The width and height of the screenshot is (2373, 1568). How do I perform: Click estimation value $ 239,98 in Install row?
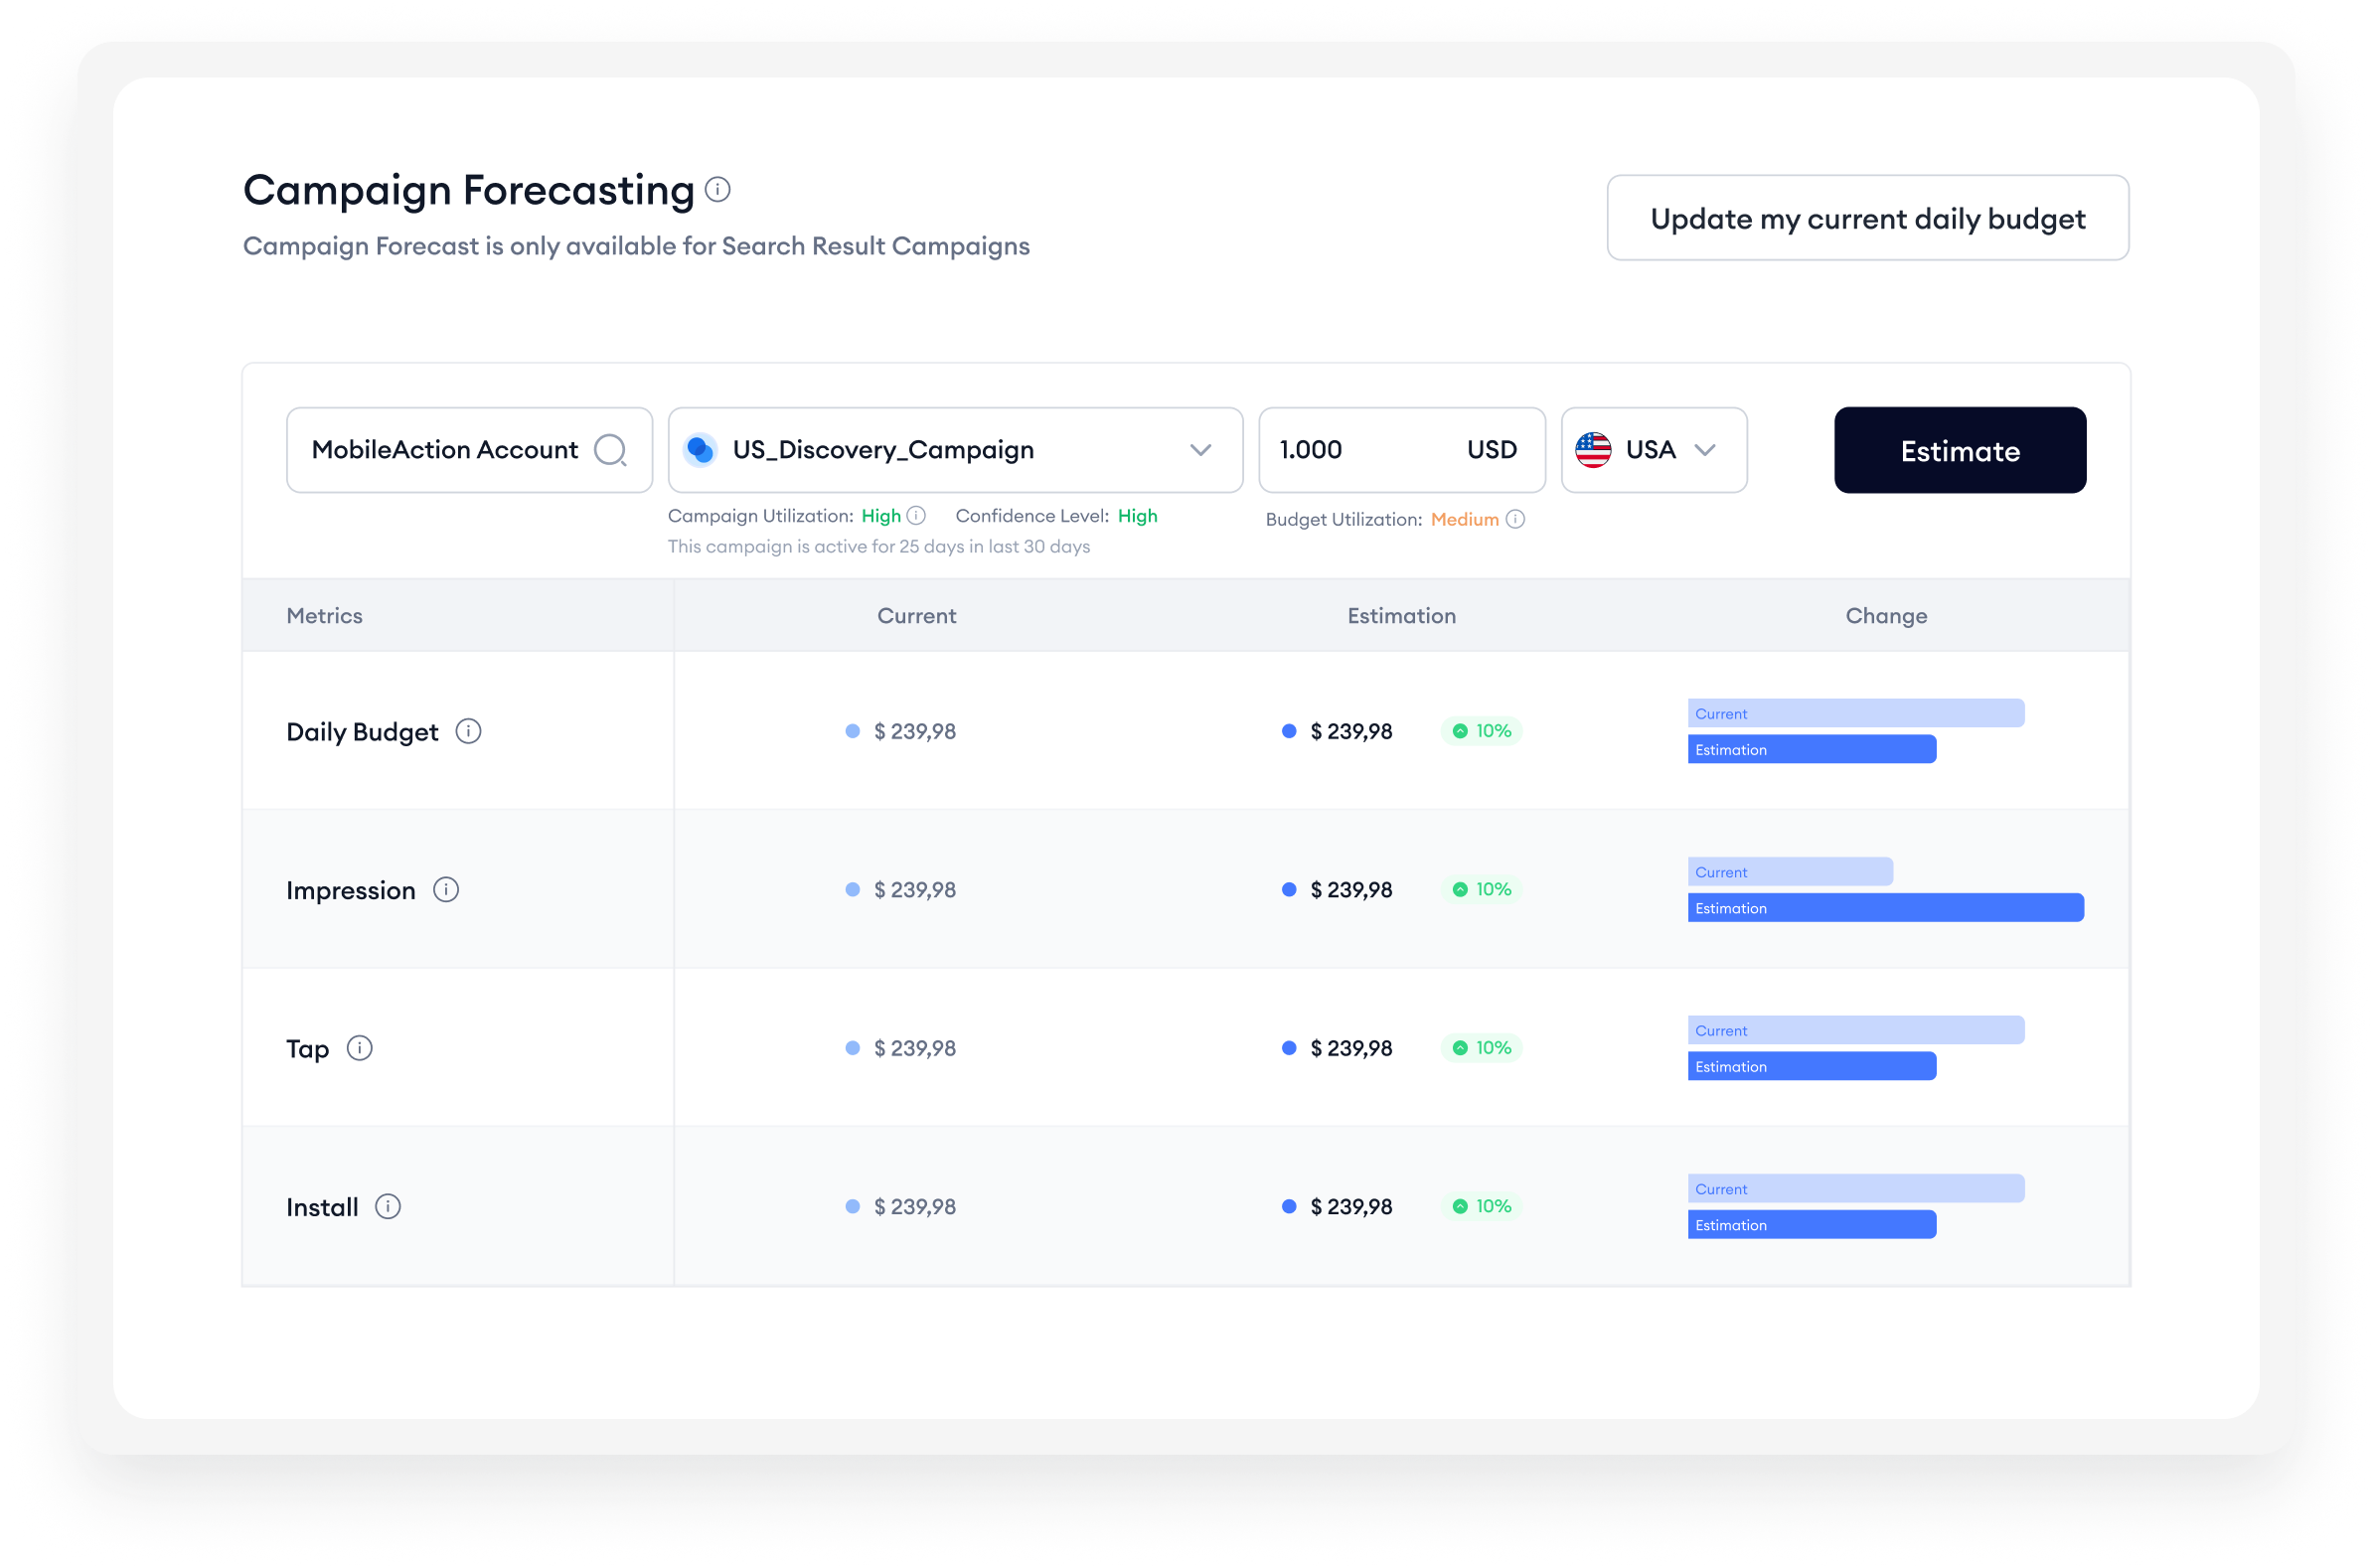click(x=1351, y=1206)
